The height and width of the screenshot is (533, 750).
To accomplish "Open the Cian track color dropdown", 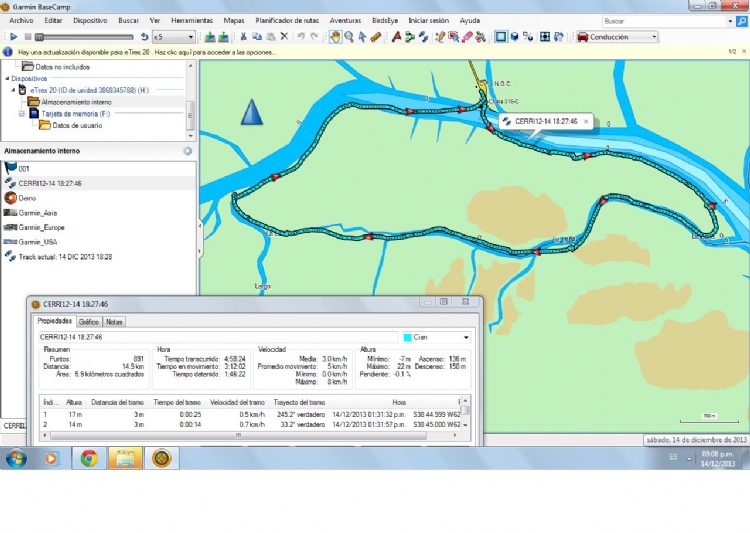I will [436, 337].
